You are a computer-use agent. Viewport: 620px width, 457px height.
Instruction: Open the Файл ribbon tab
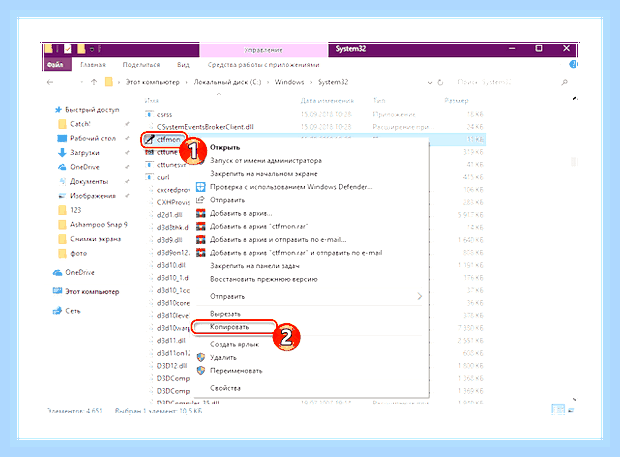pos(56,64)
